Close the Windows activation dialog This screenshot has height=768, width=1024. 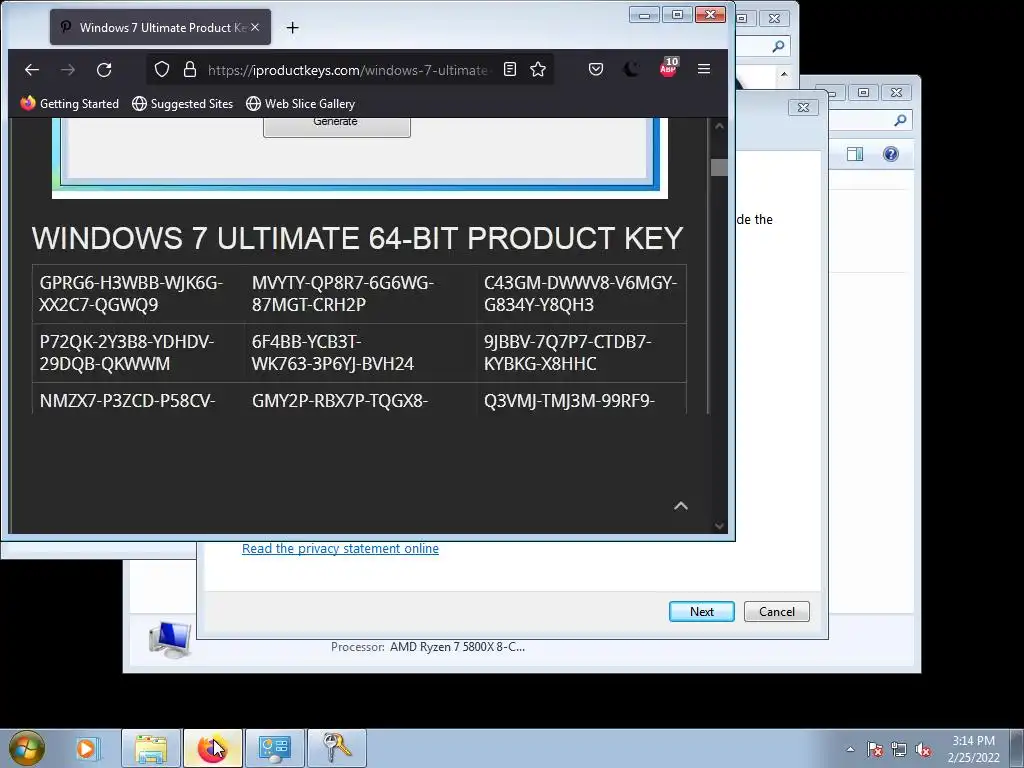803,107
